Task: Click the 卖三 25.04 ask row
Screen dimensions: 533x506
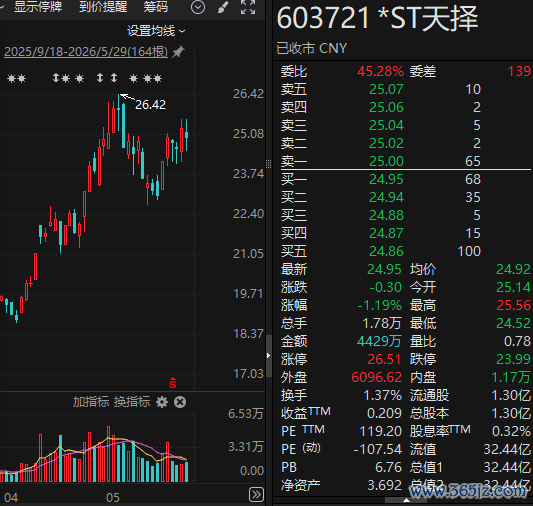Action: point(405,125)
